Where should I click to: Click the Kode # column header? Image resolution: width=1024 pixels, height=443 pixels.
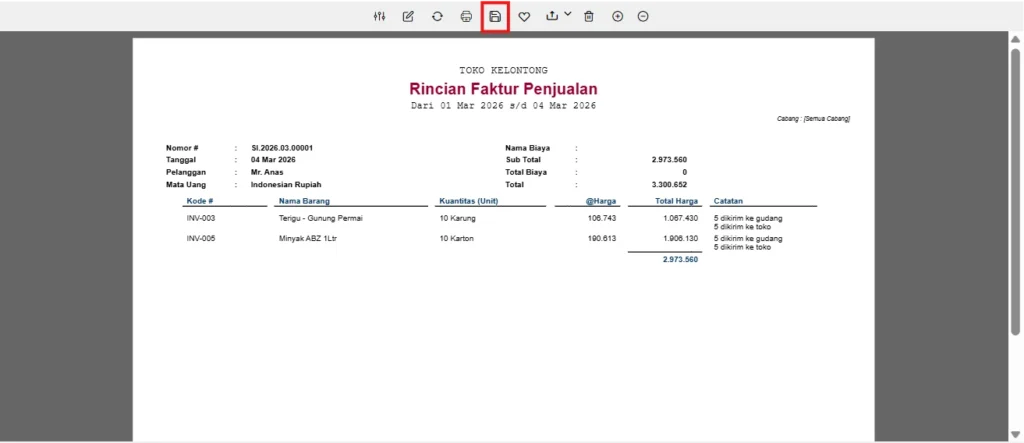point(200,201)
